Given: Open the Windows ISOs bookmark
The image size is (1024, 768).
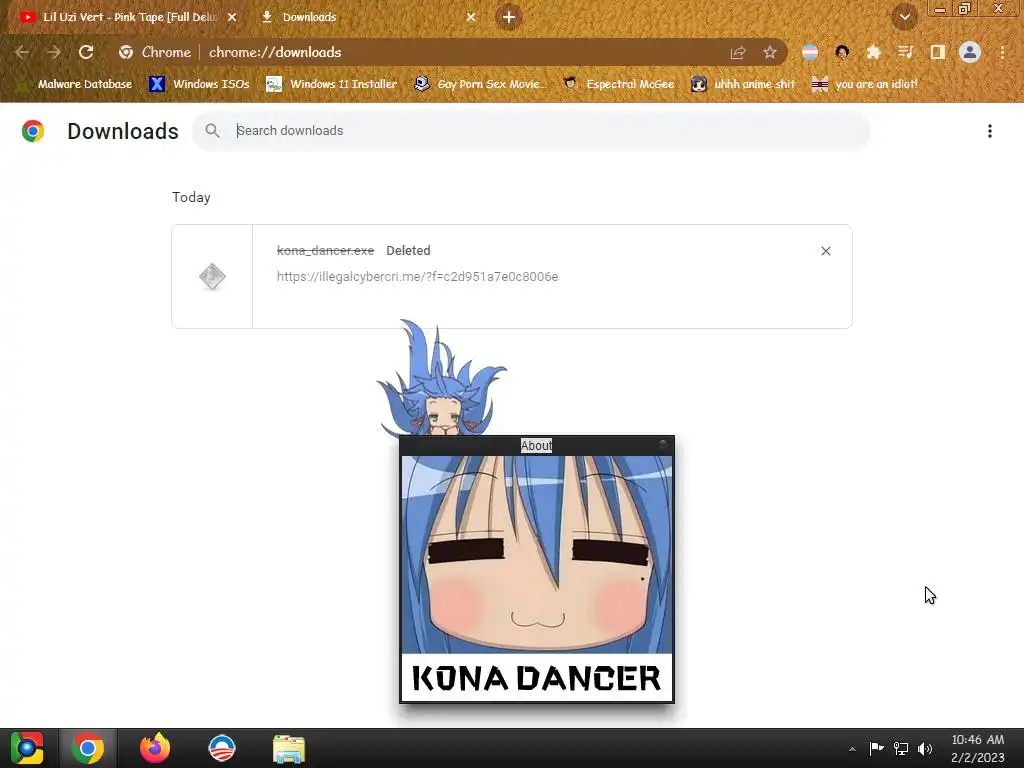Looking at the screenshot, I should coord(199,84).
